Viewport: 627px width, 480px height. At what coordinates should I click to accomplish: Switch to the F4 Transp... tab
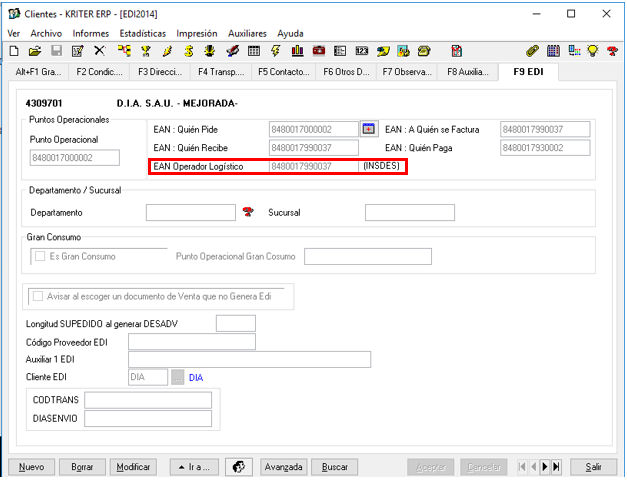[221, 72]
